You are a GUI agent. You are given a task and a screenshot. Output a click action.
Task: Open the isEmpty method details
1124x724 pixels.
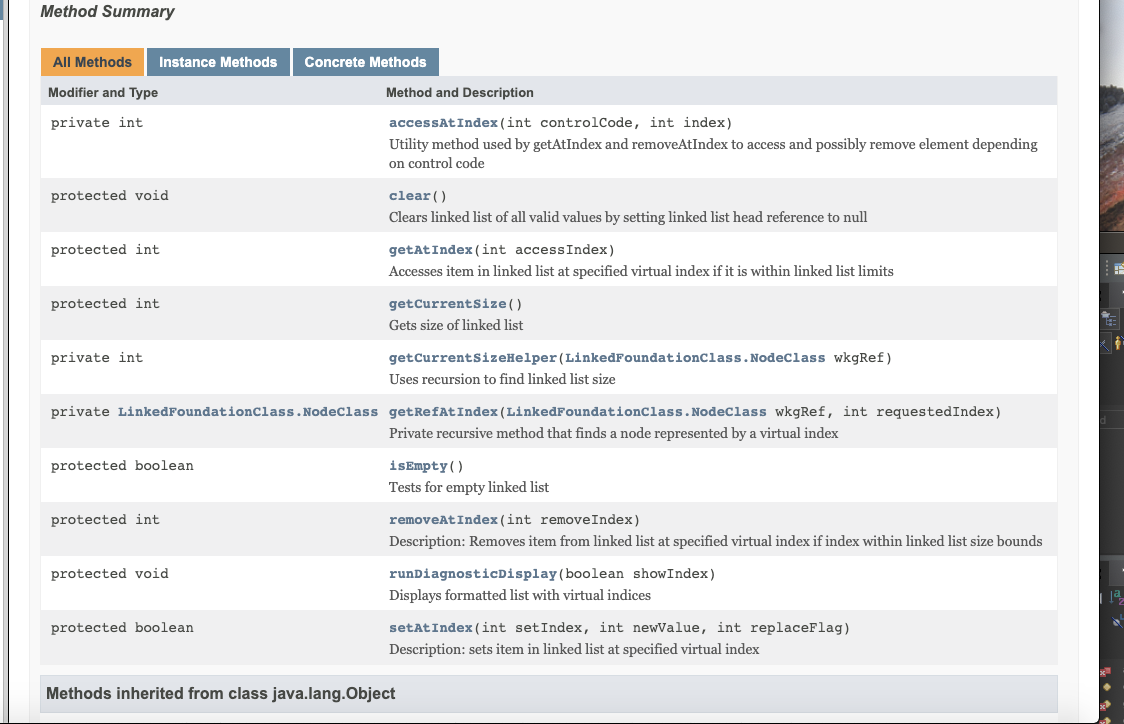[x=417, y=465]
